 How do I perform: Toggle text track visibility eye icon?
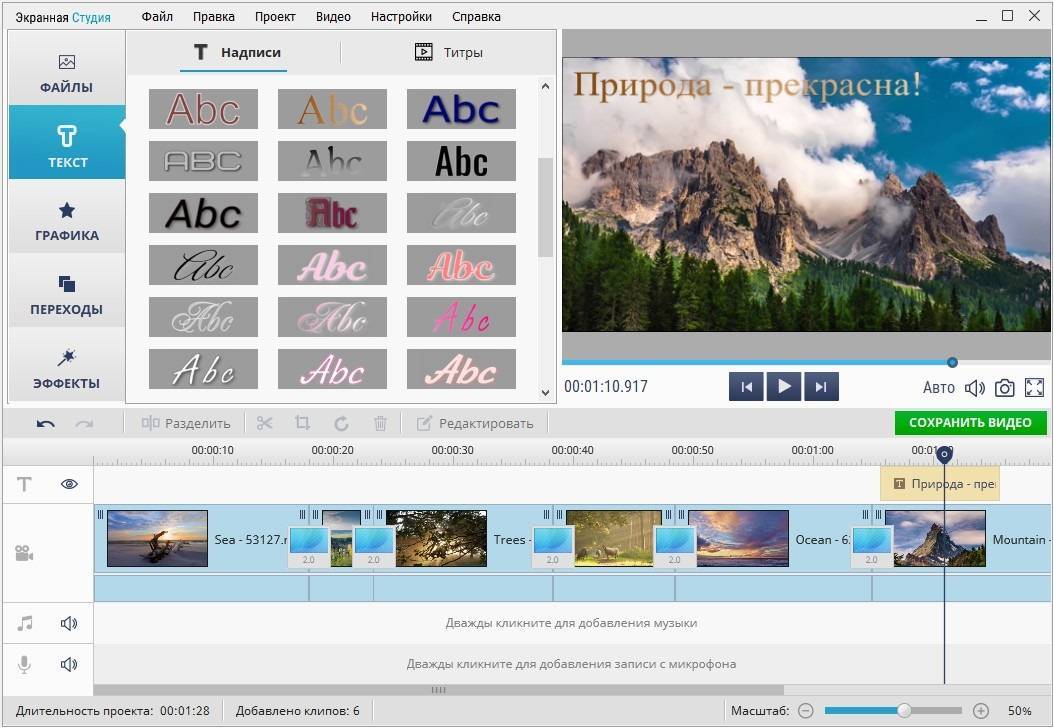point(69,484)
